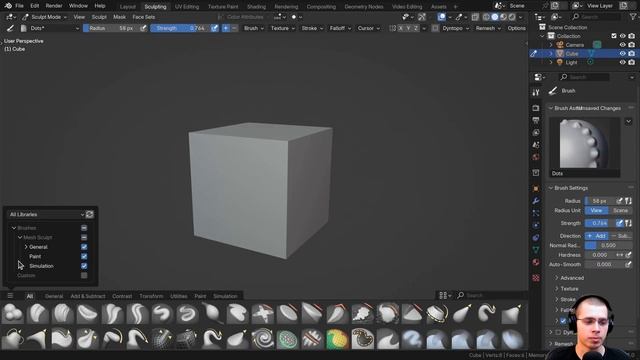Viewport: 640px width, 360px height.
Task: Toggle strength pressure sensitivity in header
Action: coord(214,28)
